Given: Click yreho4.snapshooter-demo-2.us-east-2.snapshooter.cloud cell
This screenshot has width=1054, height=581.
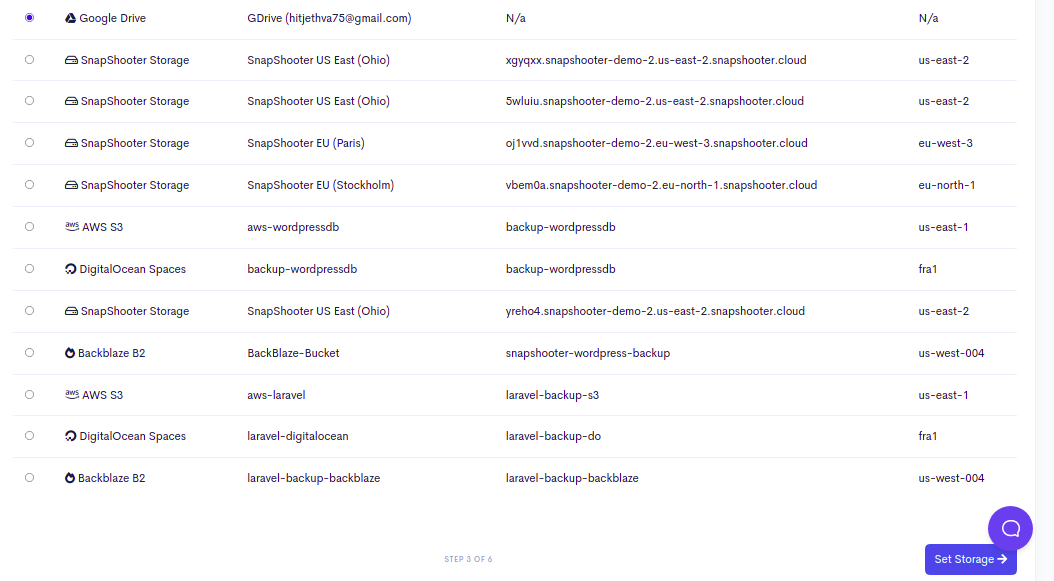Looking at the screenshot, I should (x=655, y=311).
